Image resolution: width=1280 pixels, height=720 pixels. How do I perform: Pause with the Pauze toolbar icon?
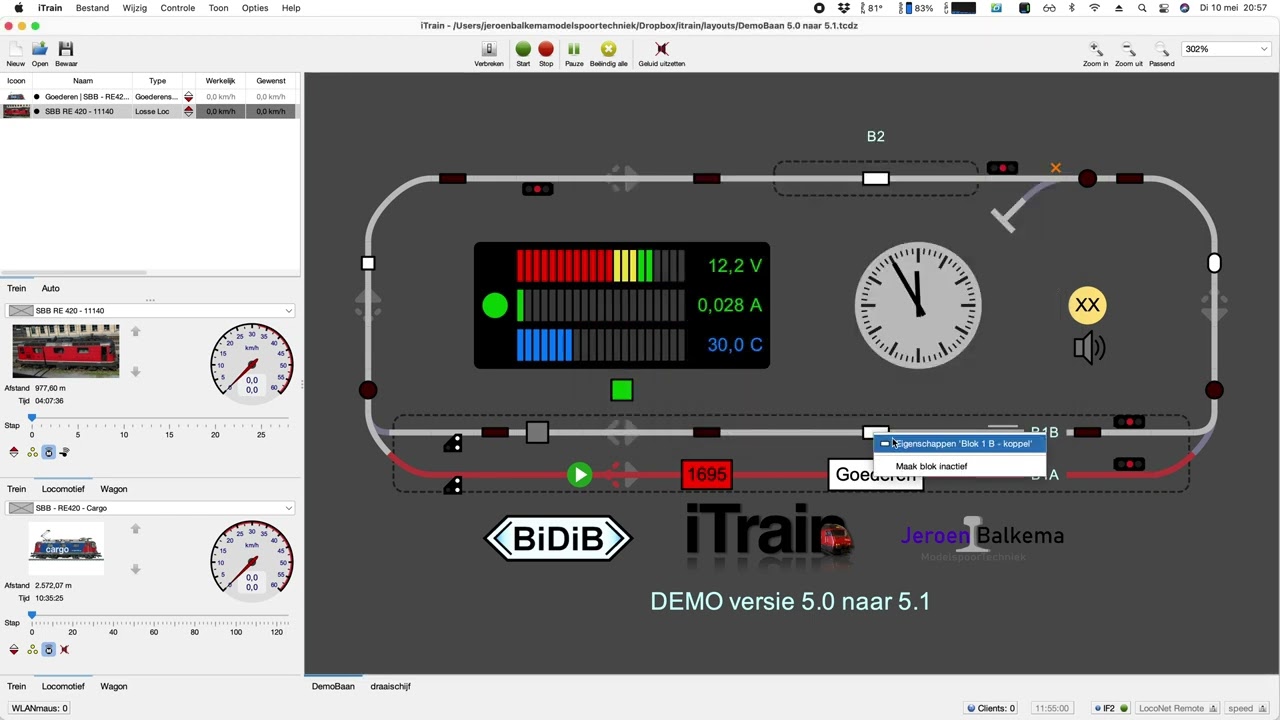coord(574,49)
